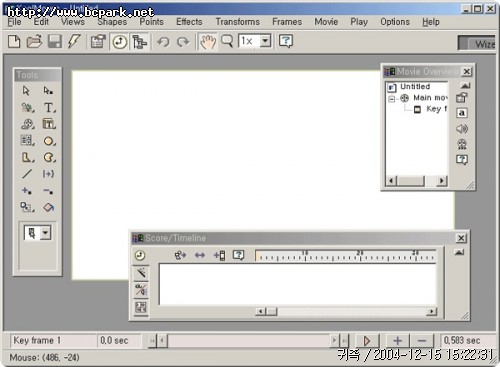
Task: Open the Shapes menu
Action: pos(112,22)
